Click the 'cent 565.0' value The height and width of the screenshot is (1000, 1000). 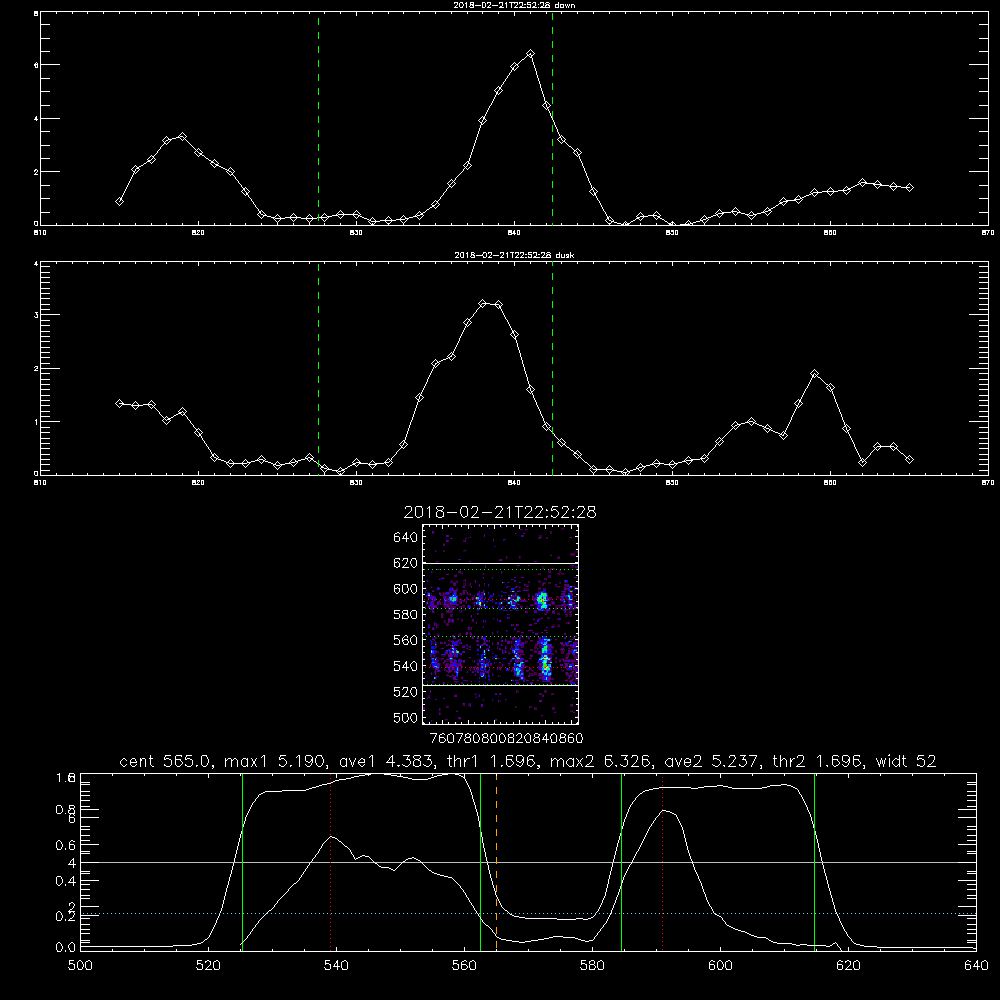[x=167, y=761]
